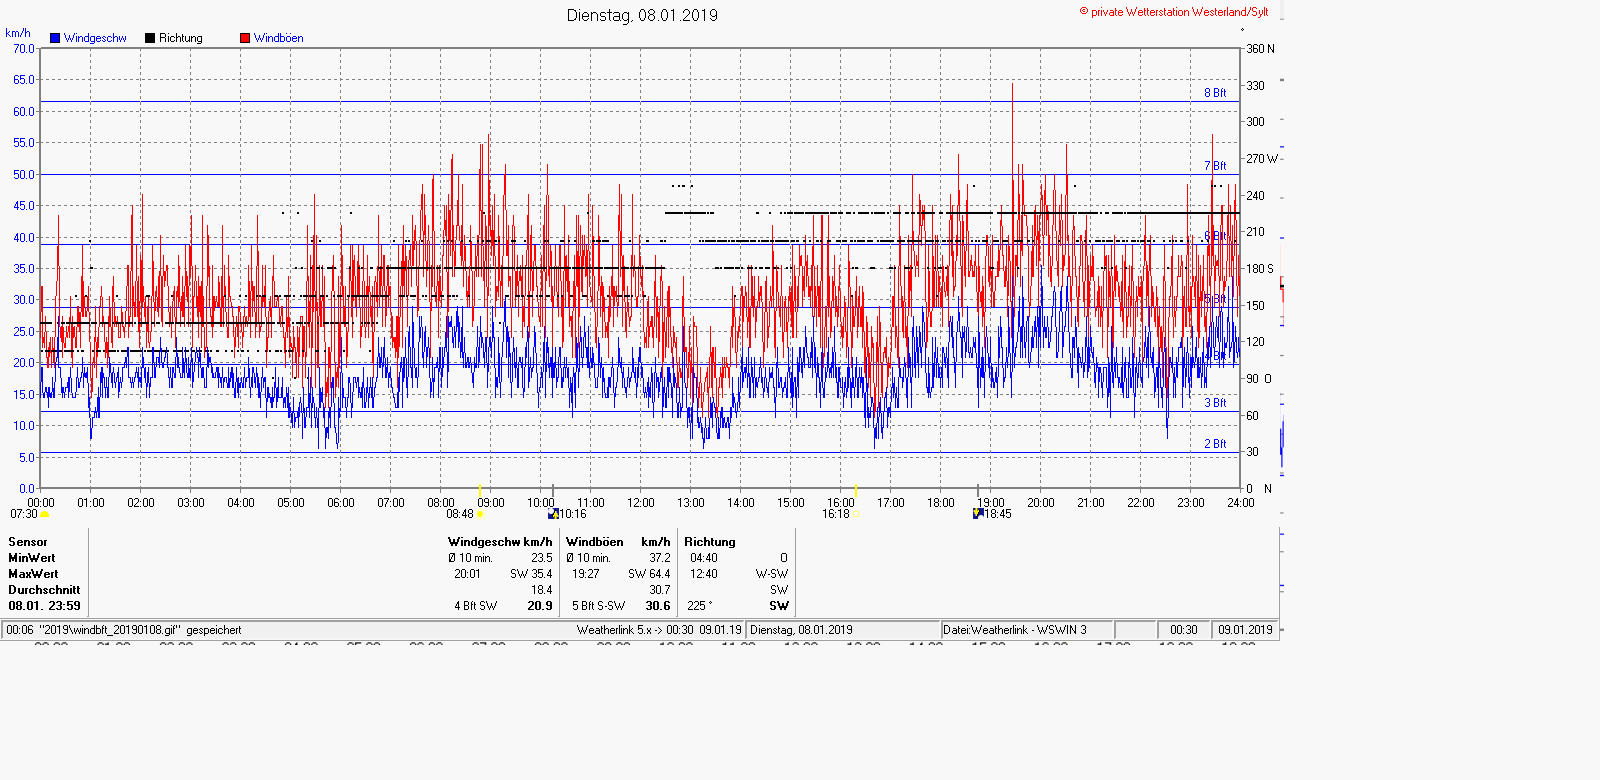Click the 'MinWert' row header
Image resolution: width=1600 pixels, height=780 pixels.
(32, 558)
